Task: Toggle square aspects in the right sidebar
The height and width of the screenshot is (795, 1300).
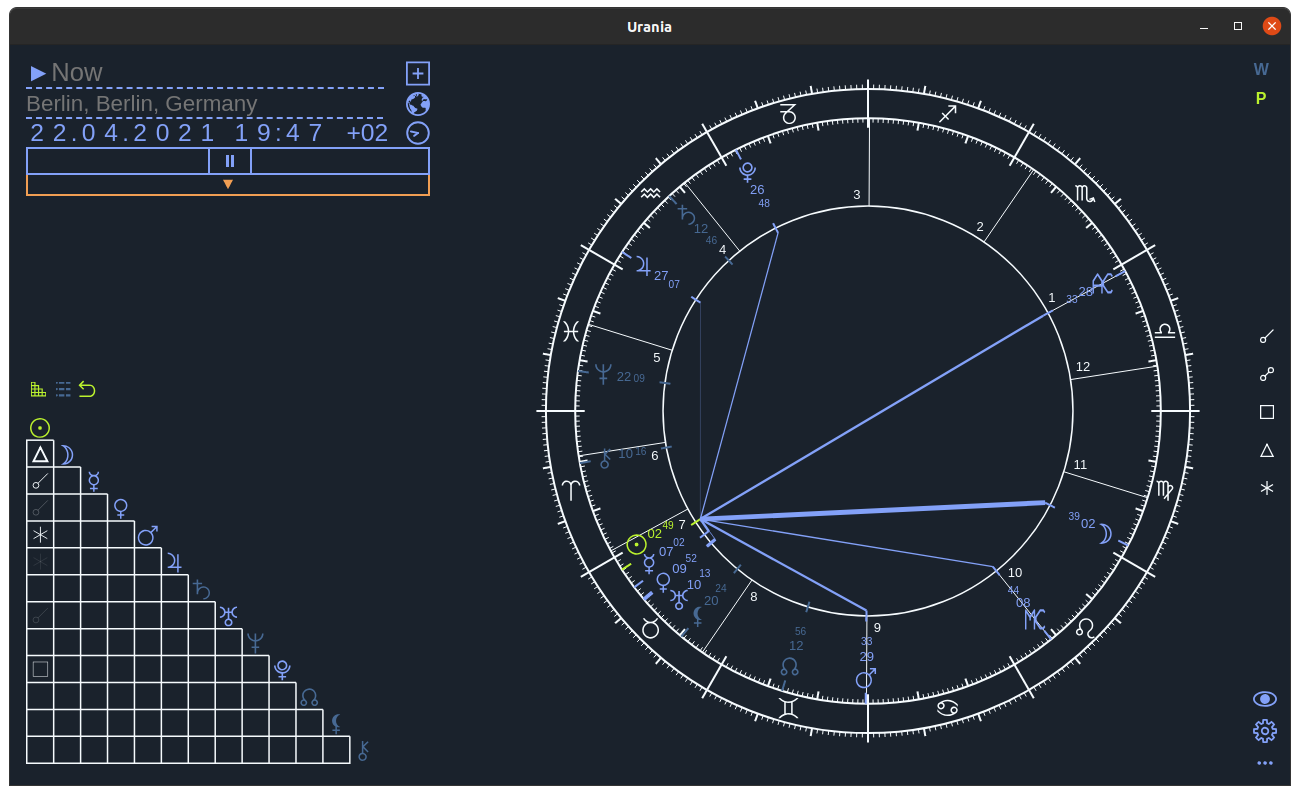Action: 1267,412
